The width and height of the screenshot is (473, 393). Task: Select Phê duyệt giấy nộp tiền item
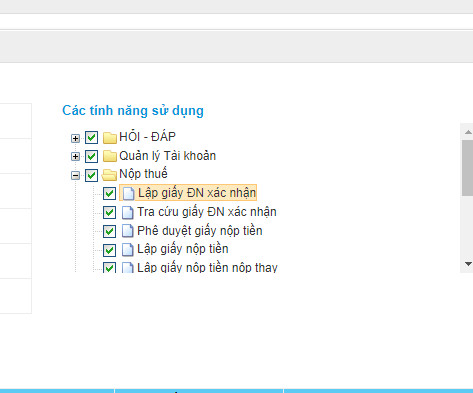coord(200,231)
